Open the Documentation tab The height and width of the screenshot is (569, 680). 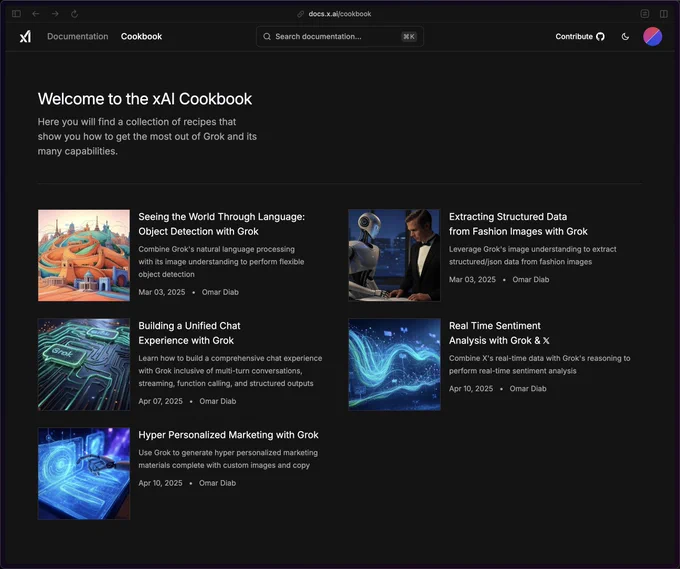coord(78,36)
